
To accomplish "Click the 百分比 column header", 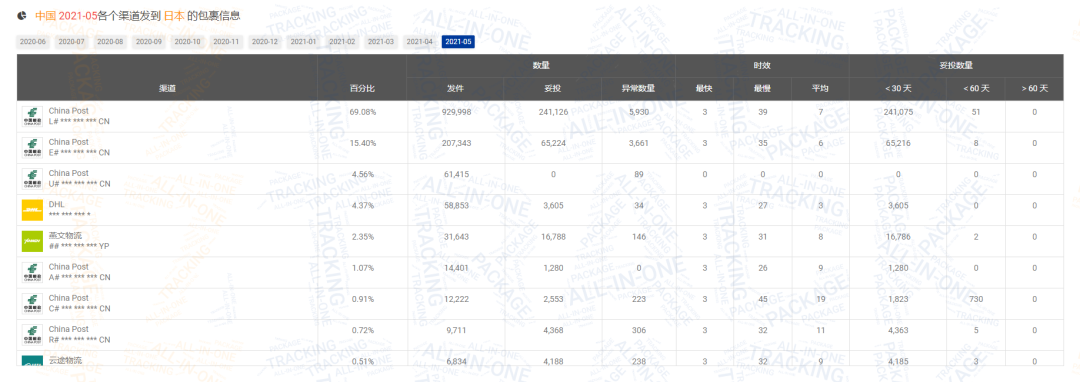I will (x=362, y=89).
